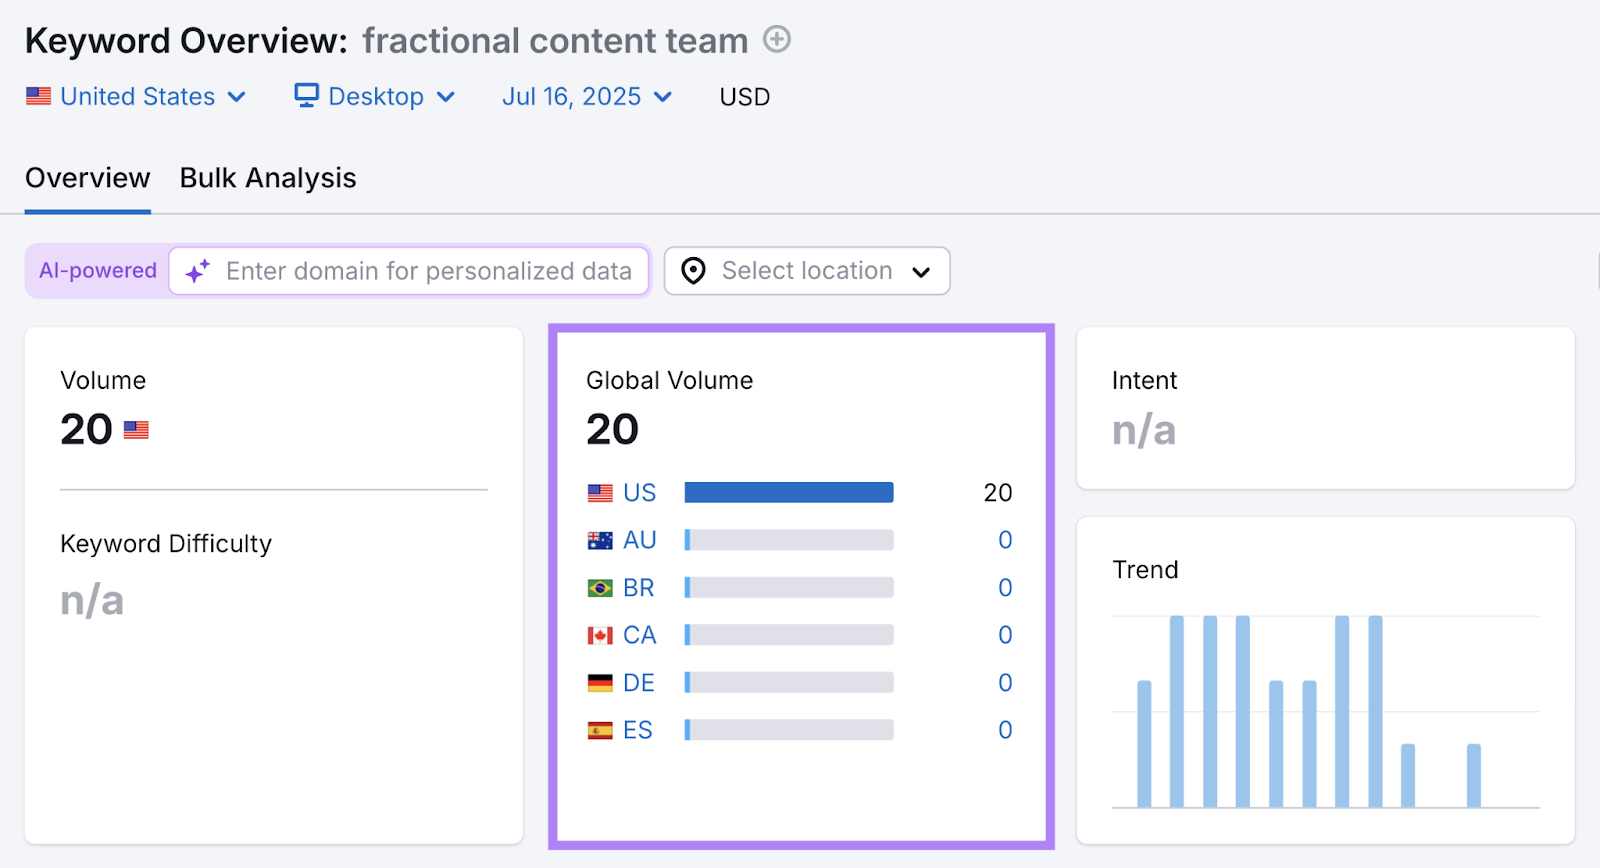Select the Overview tab
Screen dimensions: 1600x868
[x=88, y=178]
